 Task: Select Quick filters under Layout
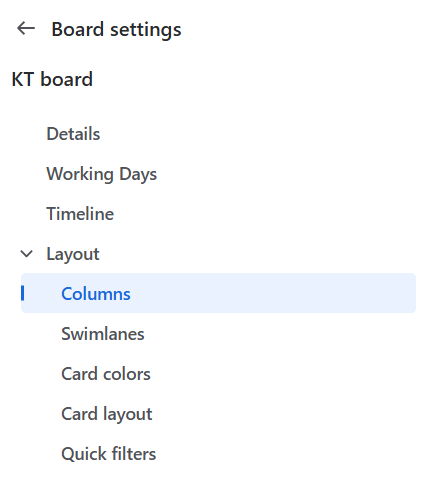pos(109,454)
